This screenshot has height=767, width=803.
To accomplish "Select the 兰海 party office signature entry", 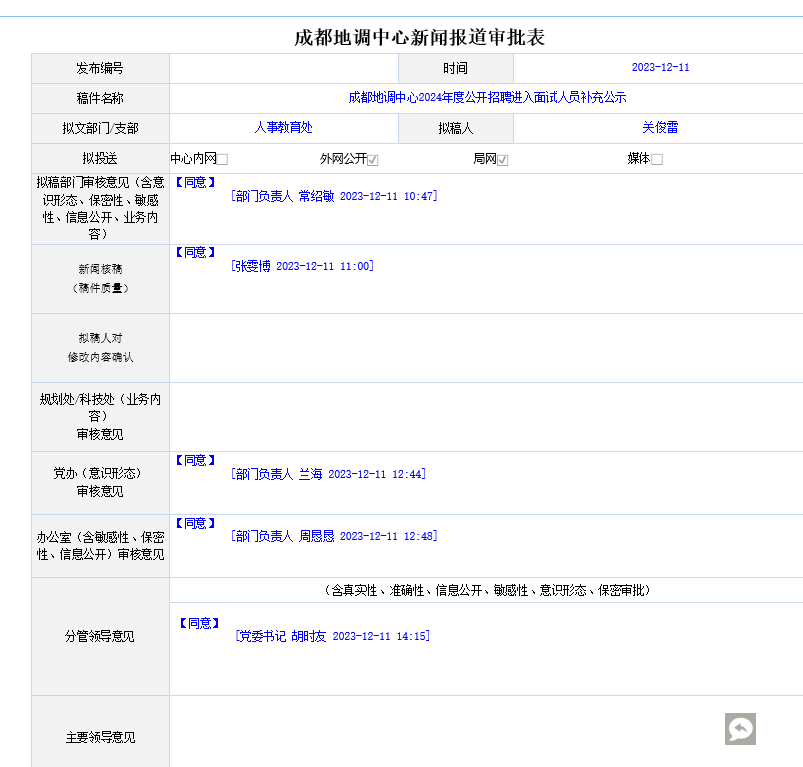I will [x=327, y=474].
